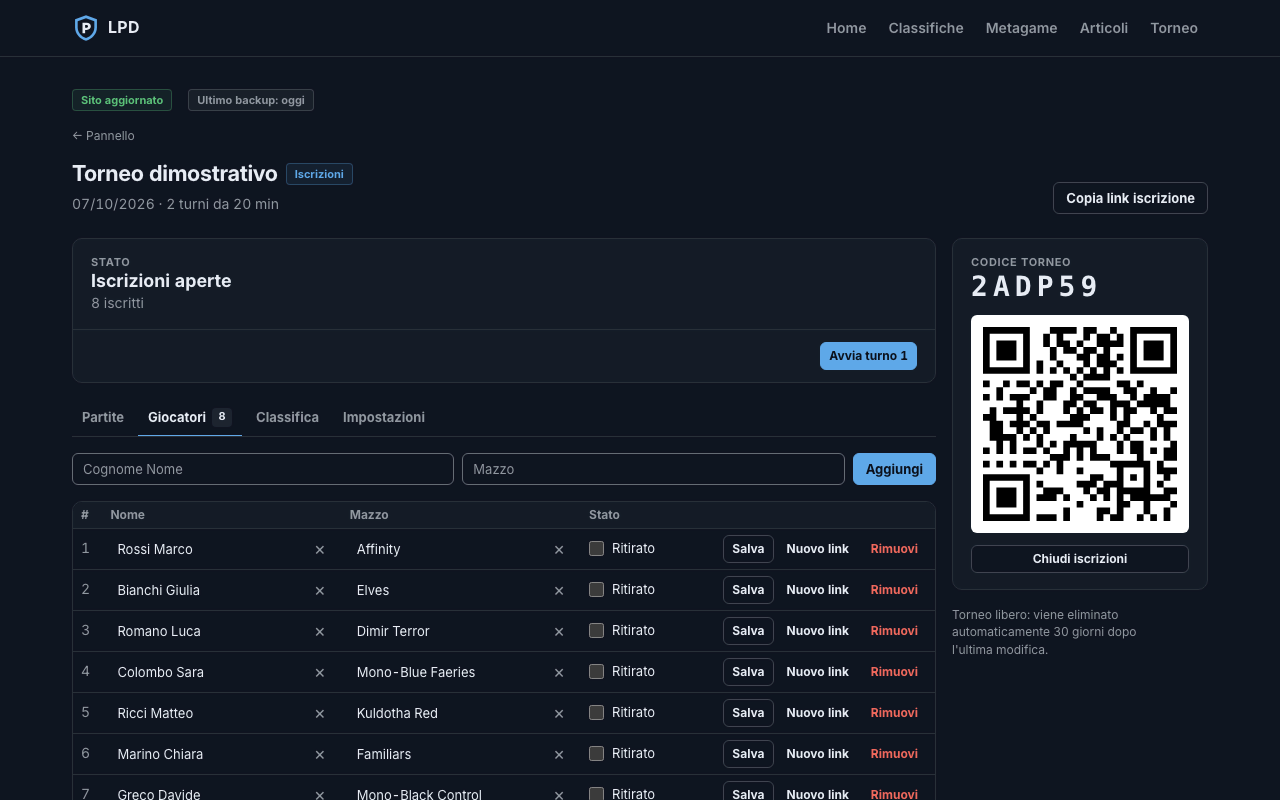Screen dimensions: 1280x800
Task: Mark Rossi Marco as Ritirato
Action: [x=597, y=548]
